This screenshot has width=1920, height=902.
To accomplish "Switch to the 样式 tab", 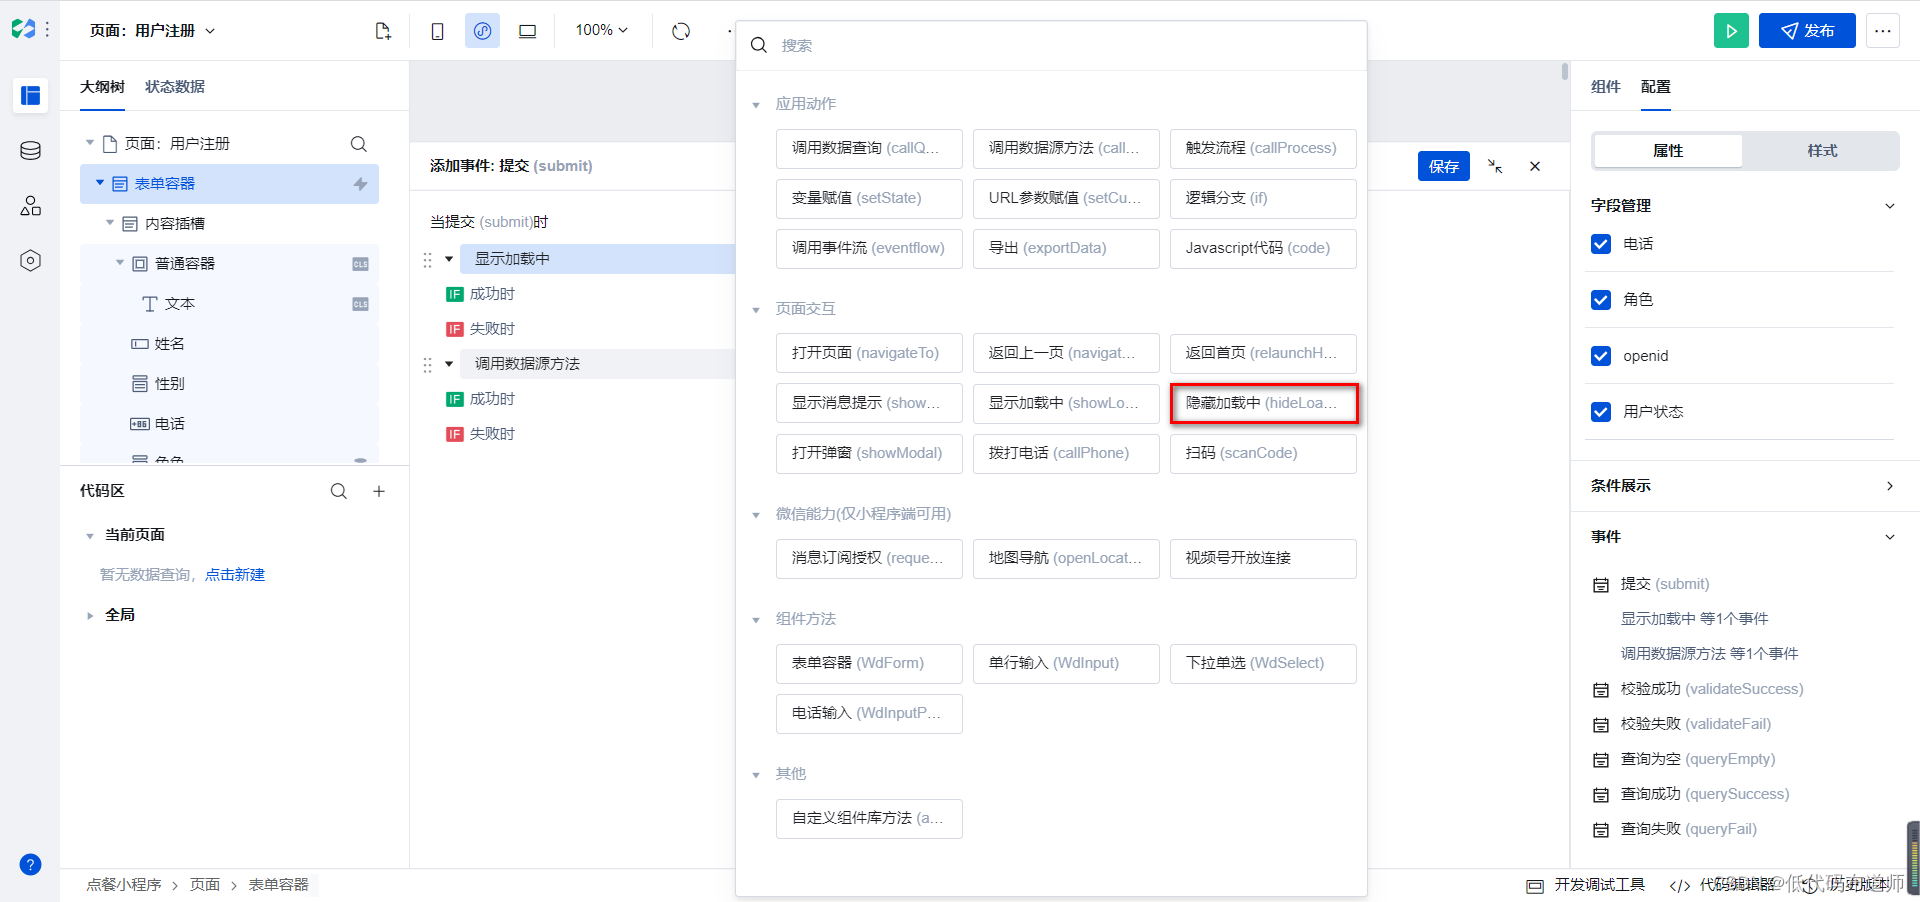I will coord(1821,151).
